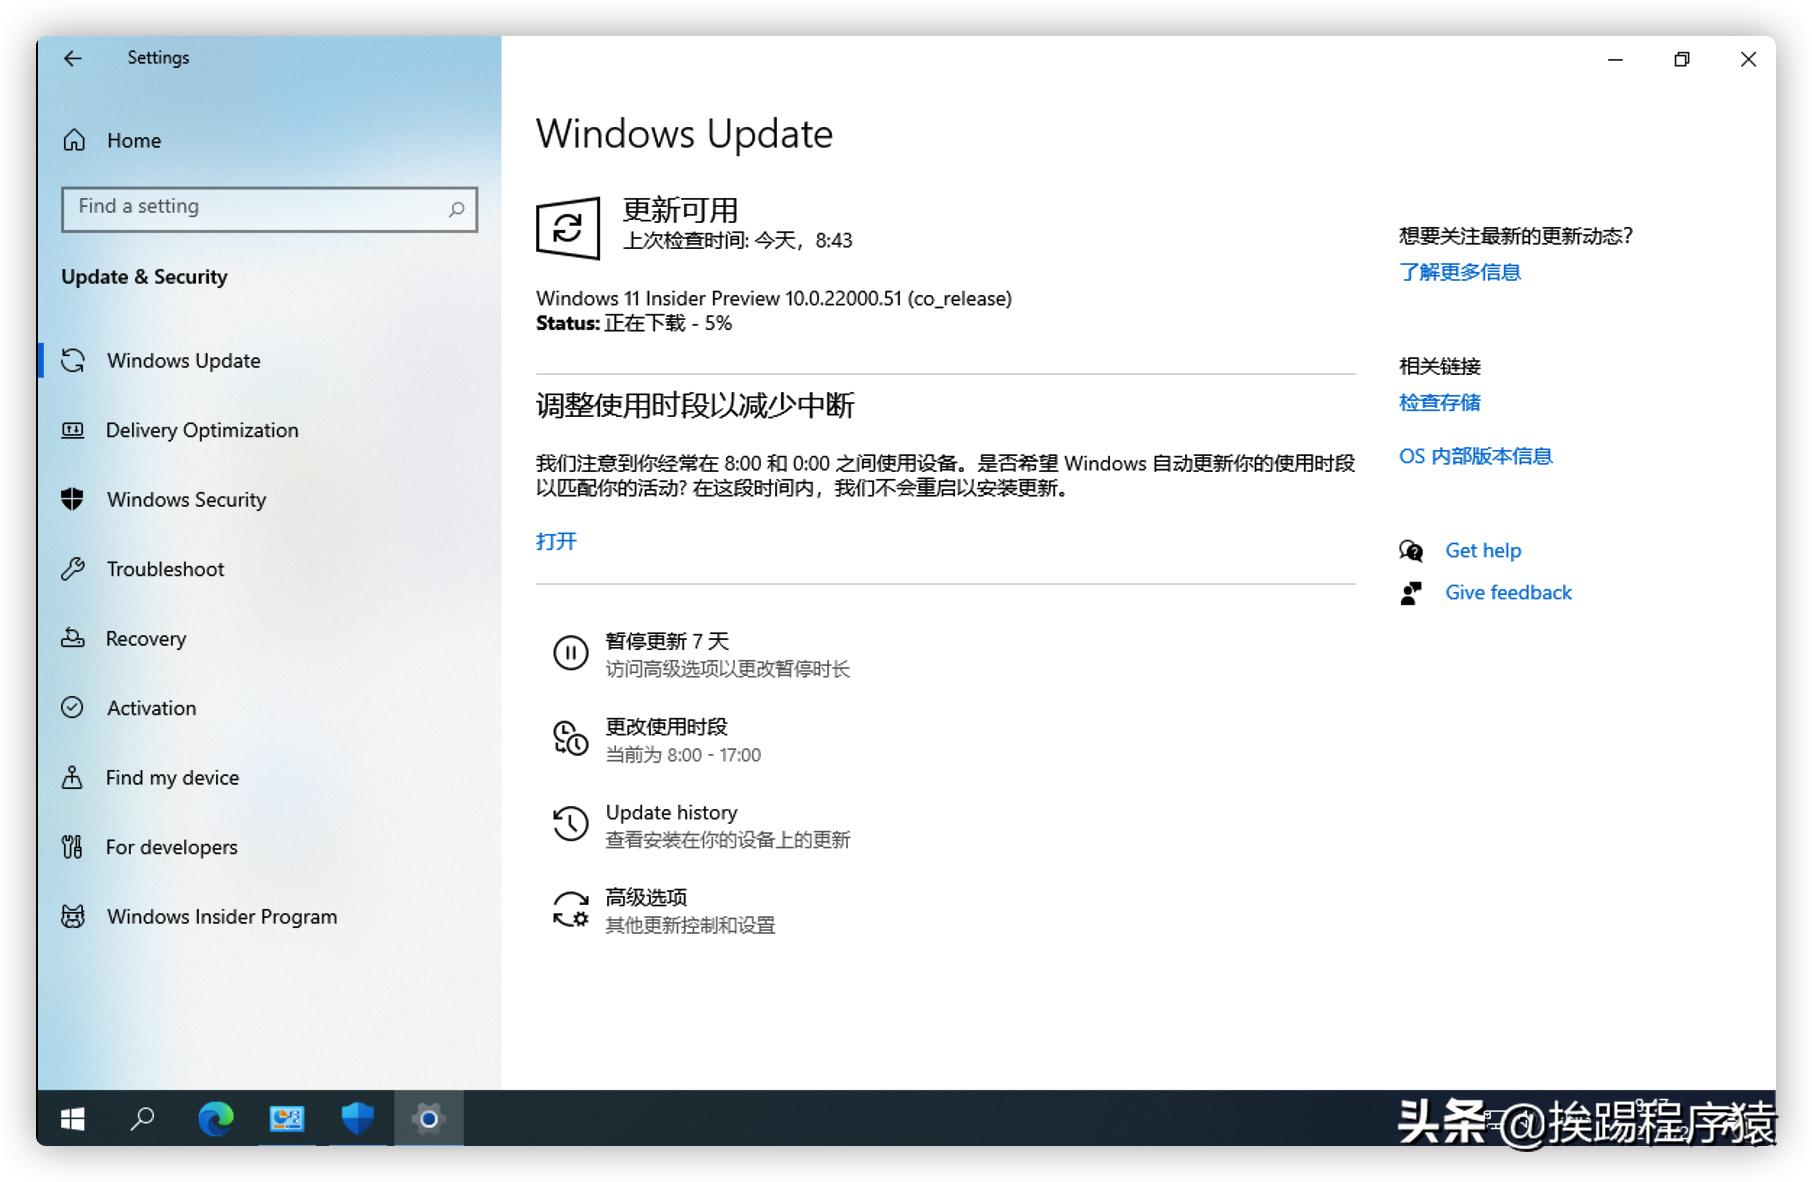The image size is (1812, 1182).
Task: Select Home in the sidebar
Action: click(133, 140)
